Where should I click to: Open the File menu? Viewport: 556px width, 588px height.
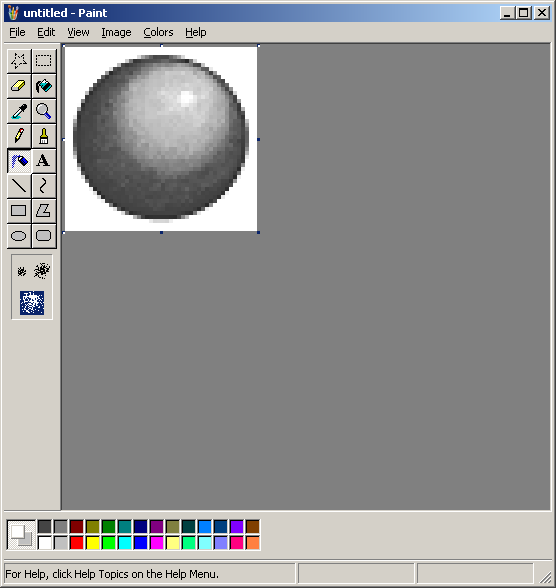tap(17, 33)
